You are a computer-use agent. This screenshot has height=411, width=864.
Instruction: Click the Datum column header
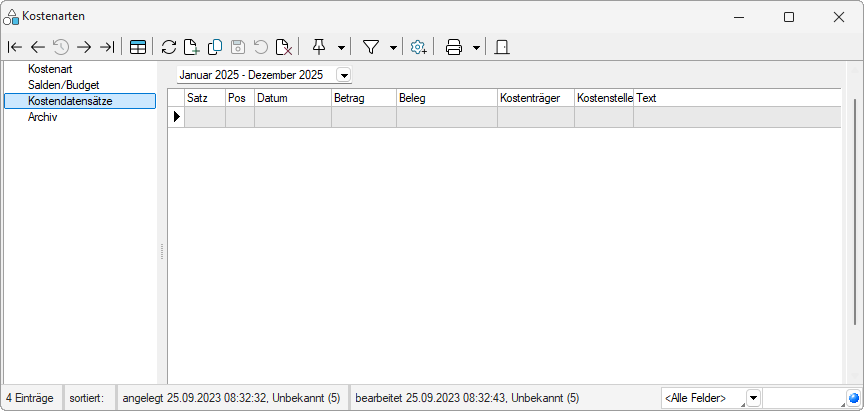coord(292,98)
